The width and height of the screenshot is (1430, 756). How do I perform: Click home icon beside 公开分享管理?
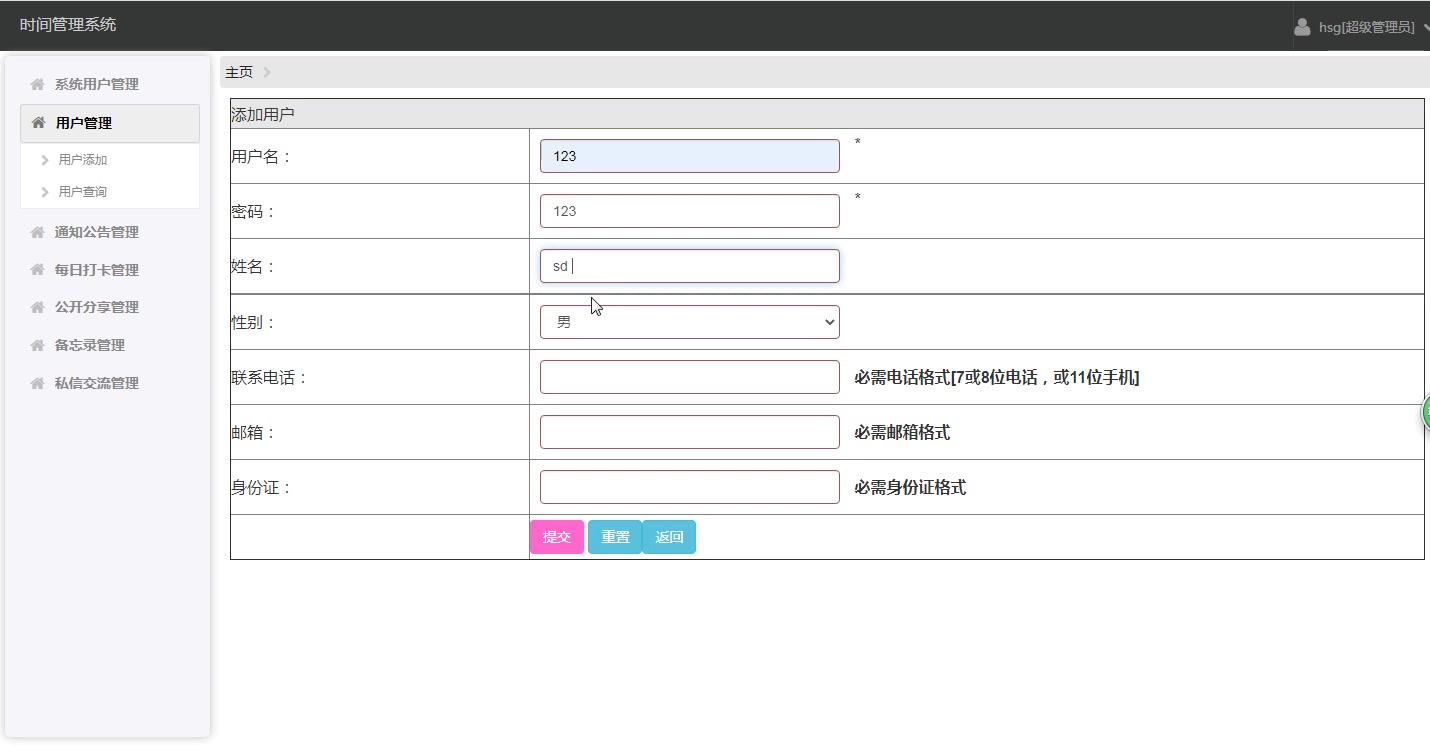38,307
